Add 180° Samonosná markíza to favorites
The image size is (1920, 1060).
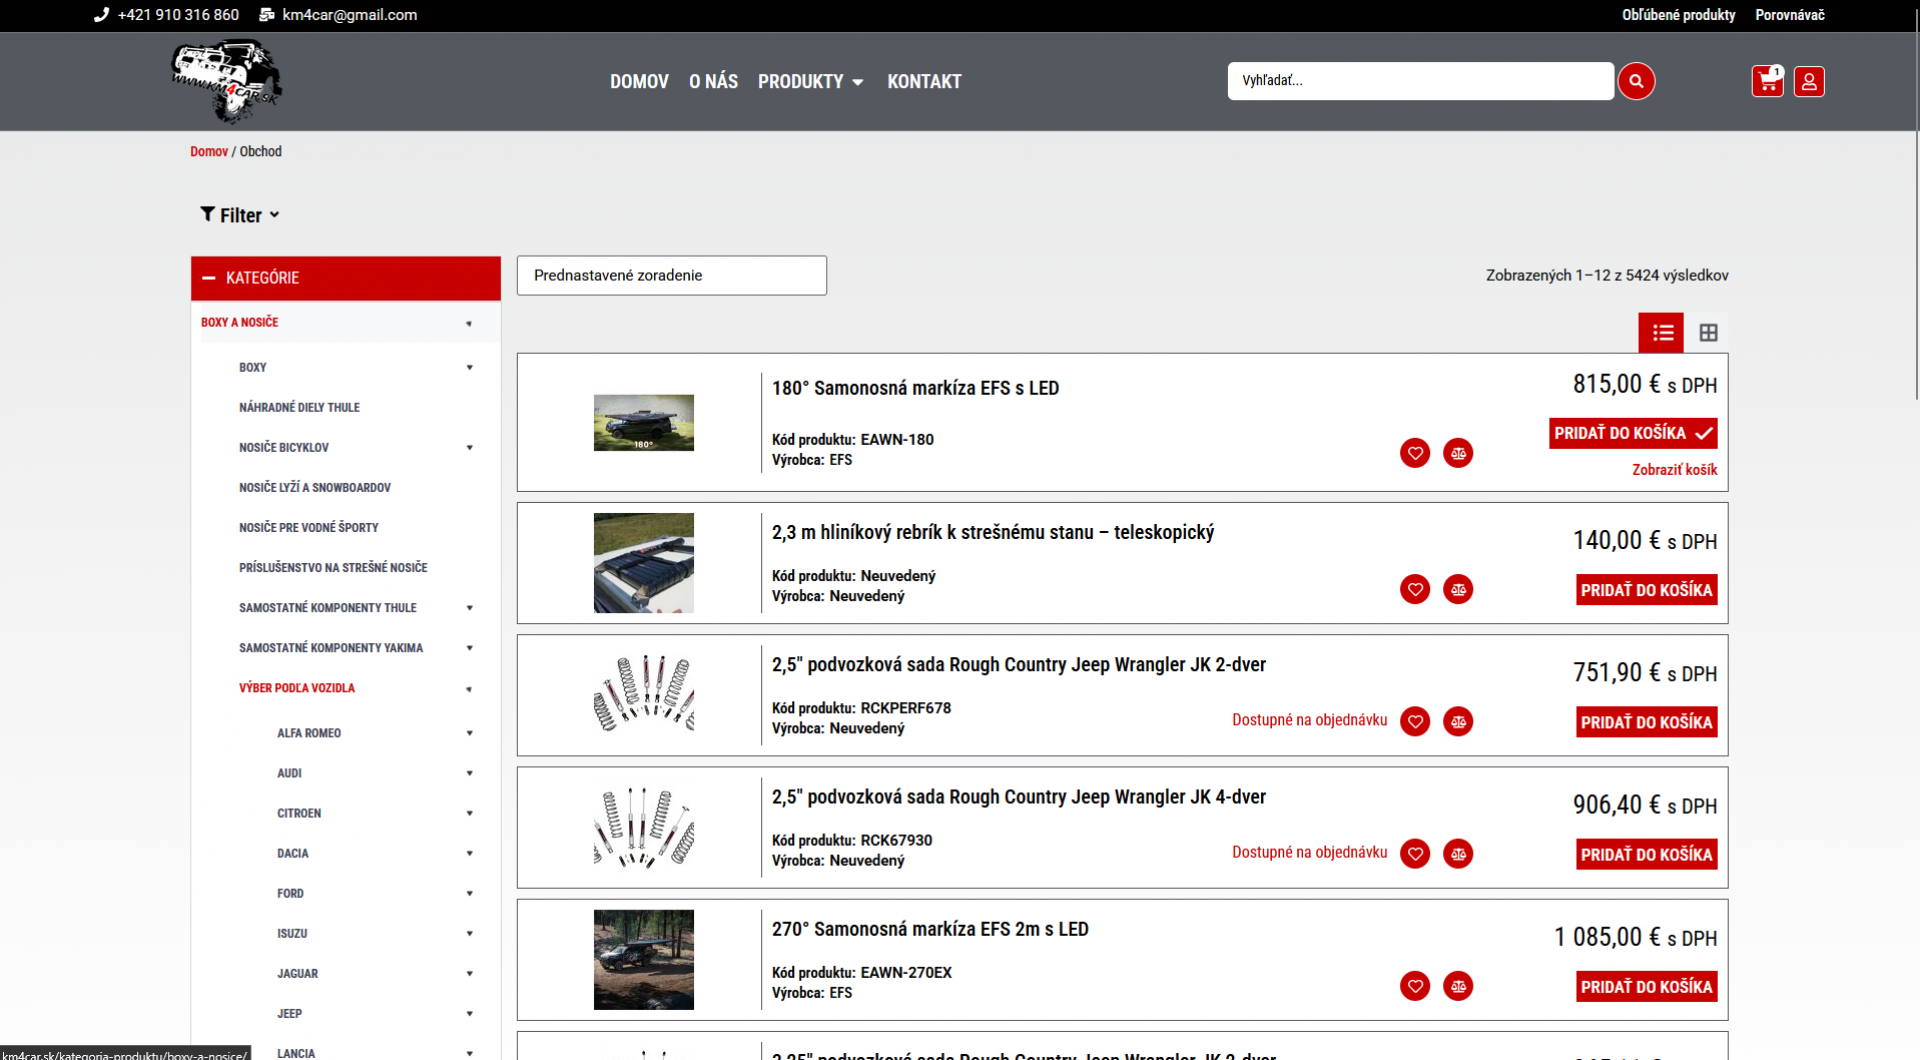[1415, 453]
